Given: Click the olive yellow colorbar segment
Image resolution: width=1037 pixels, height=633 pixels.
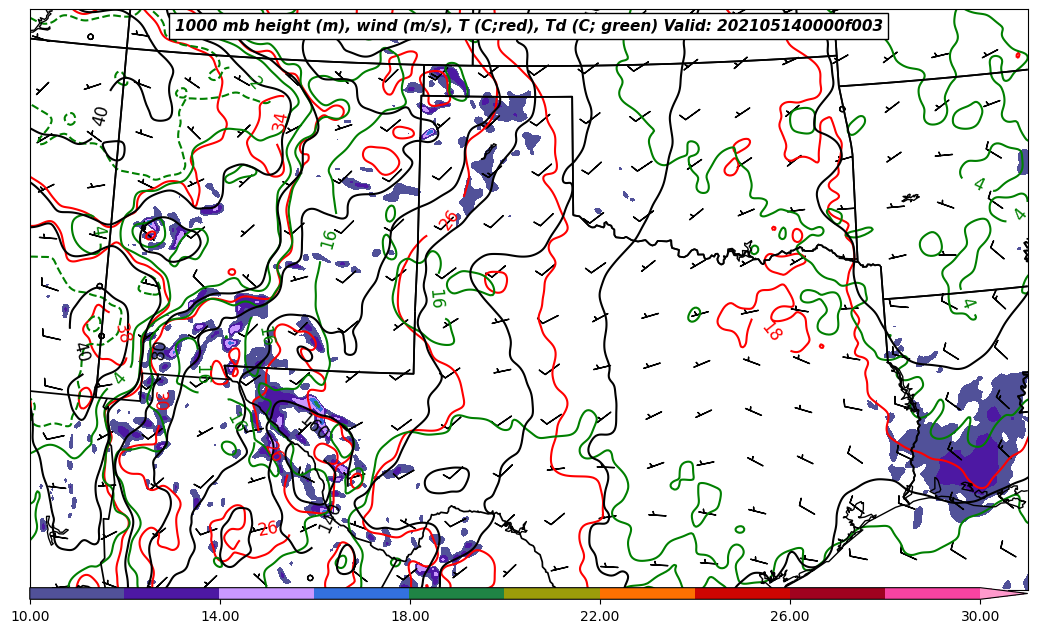Looking at the screenshot, I should pyautogui.click(x=551, y=593).
